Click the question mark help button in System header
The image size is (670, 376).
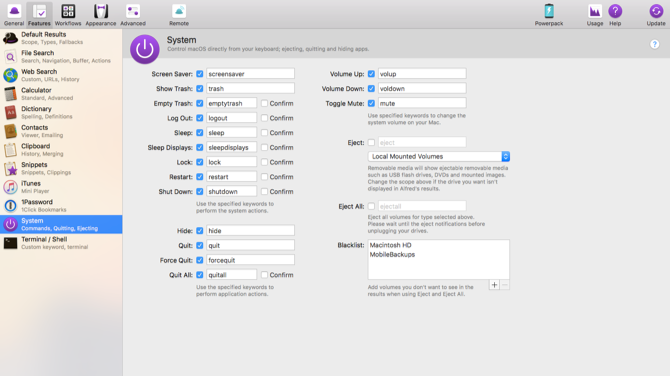coord(654,44)
